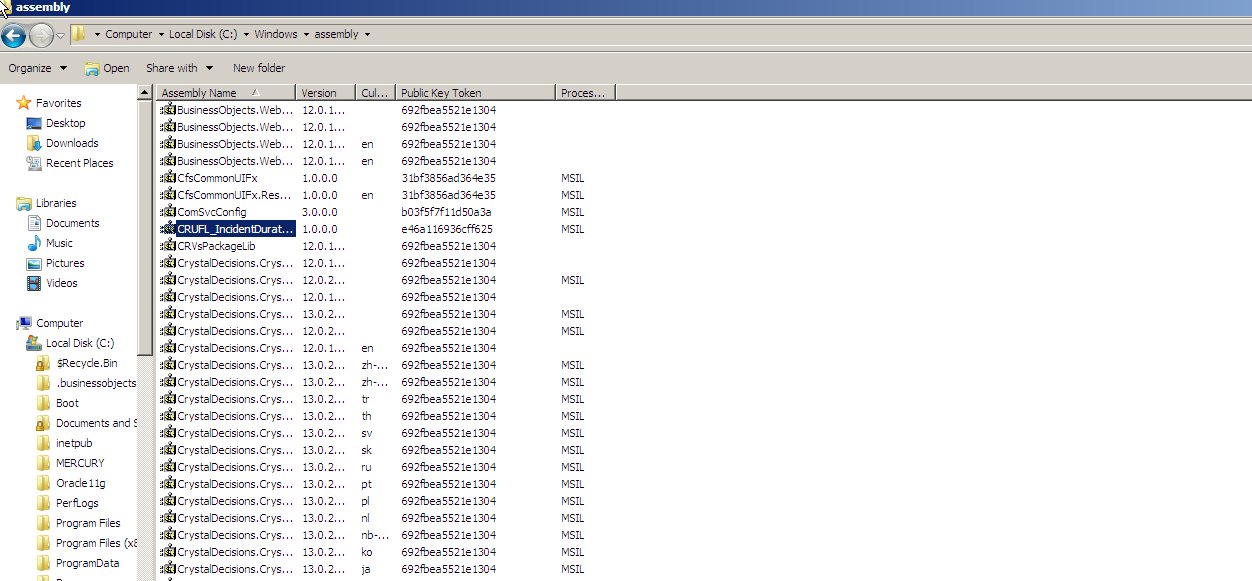
Task: Sort by the Version column header
Action: point(318,92)
